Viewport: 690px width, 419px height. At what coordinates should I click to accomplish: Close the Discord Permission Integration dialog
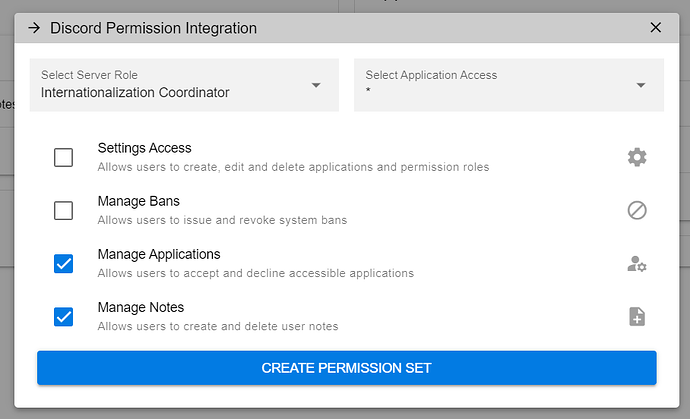tap(656, 27)
